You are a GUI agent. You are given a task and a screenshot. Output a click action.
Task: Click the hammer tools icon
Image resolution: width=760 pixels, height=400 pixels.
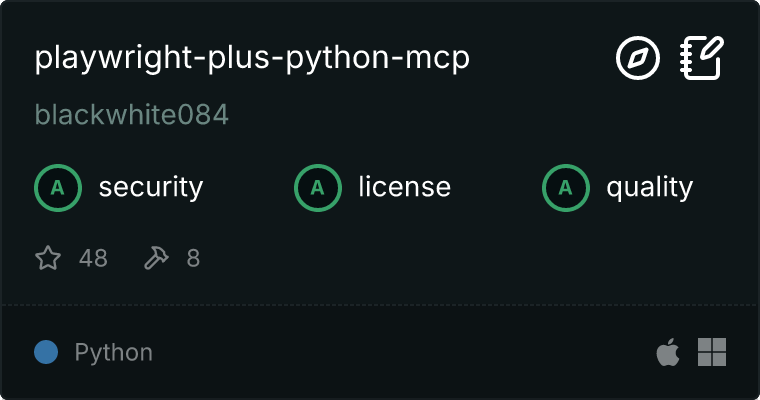click(156, 257)
